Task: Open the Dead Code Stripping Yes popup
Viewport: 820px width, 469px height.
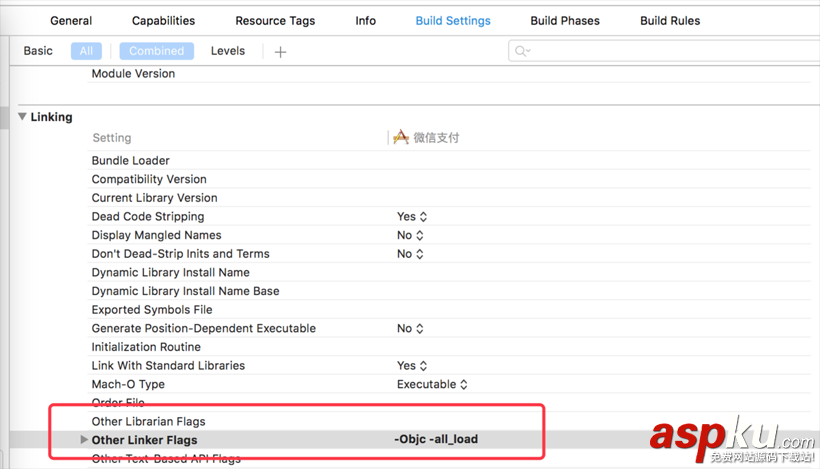Action: [412, 216]
